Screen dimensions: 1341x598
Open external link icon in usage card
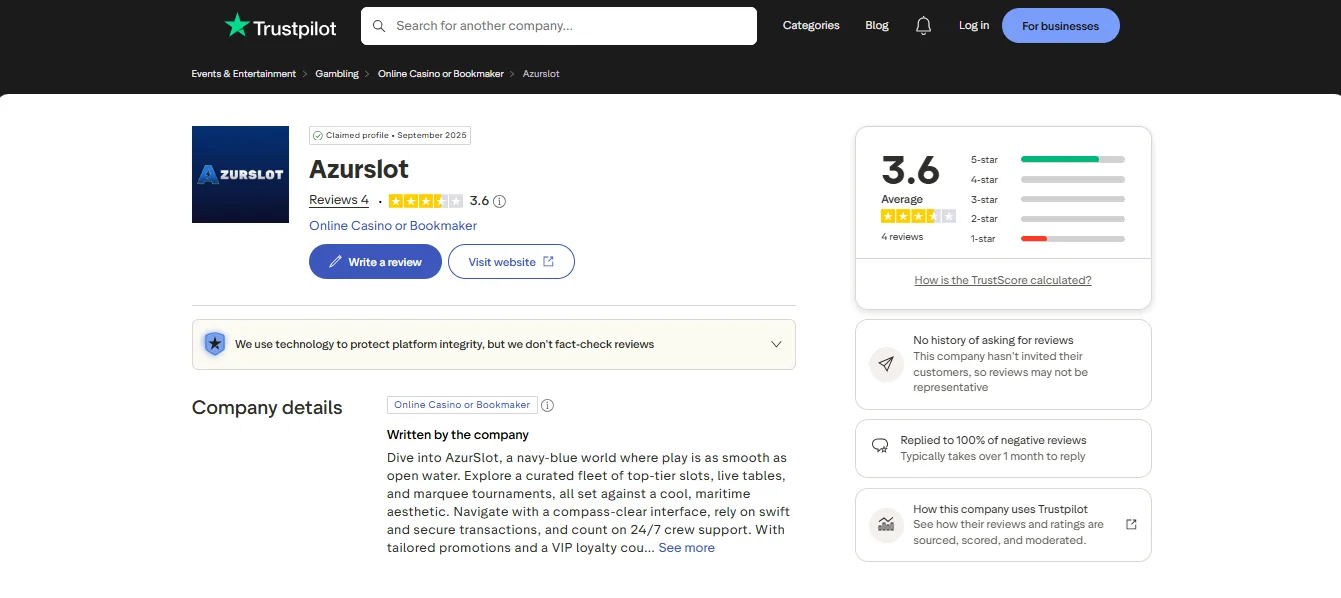tap(1131, 524)
